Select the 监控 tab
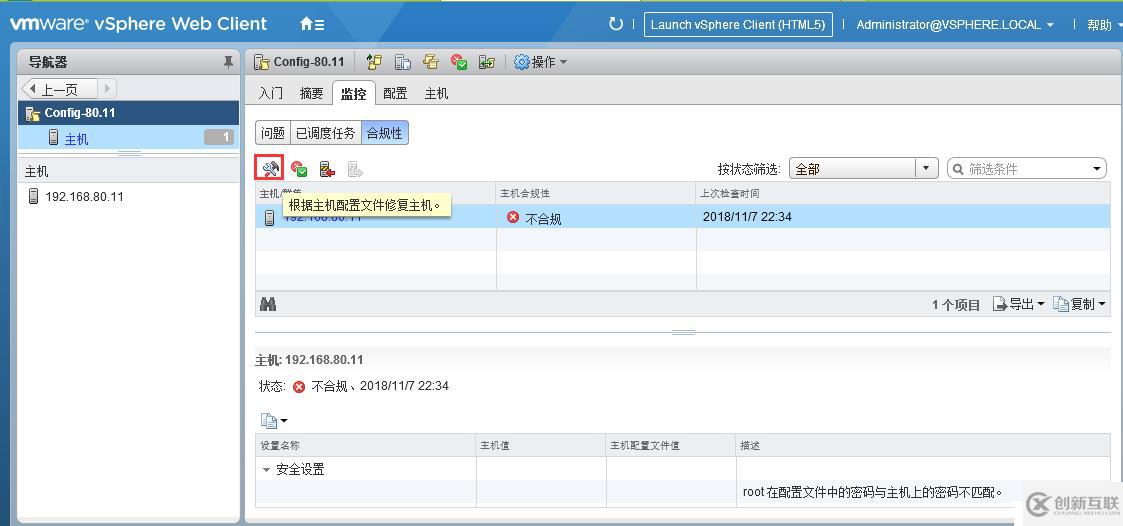This screenshot has width=1123, height=526. (353, 93)
